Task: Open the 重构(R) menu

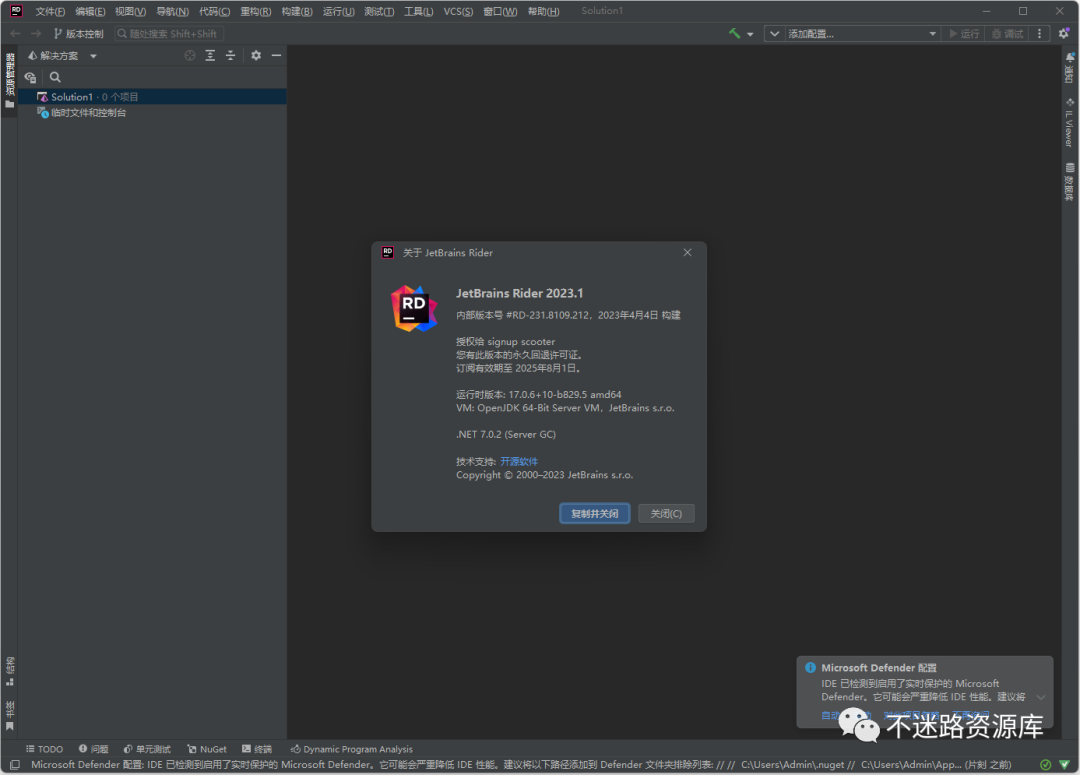Action: (256, 11)
